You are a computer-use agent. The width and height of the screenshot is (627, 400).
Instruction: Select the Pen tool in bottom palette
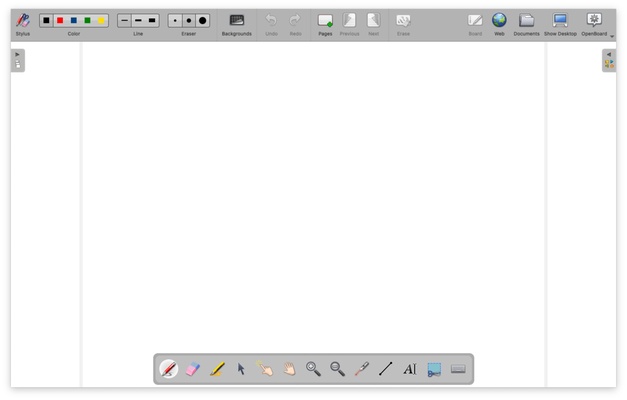[169, 369]
